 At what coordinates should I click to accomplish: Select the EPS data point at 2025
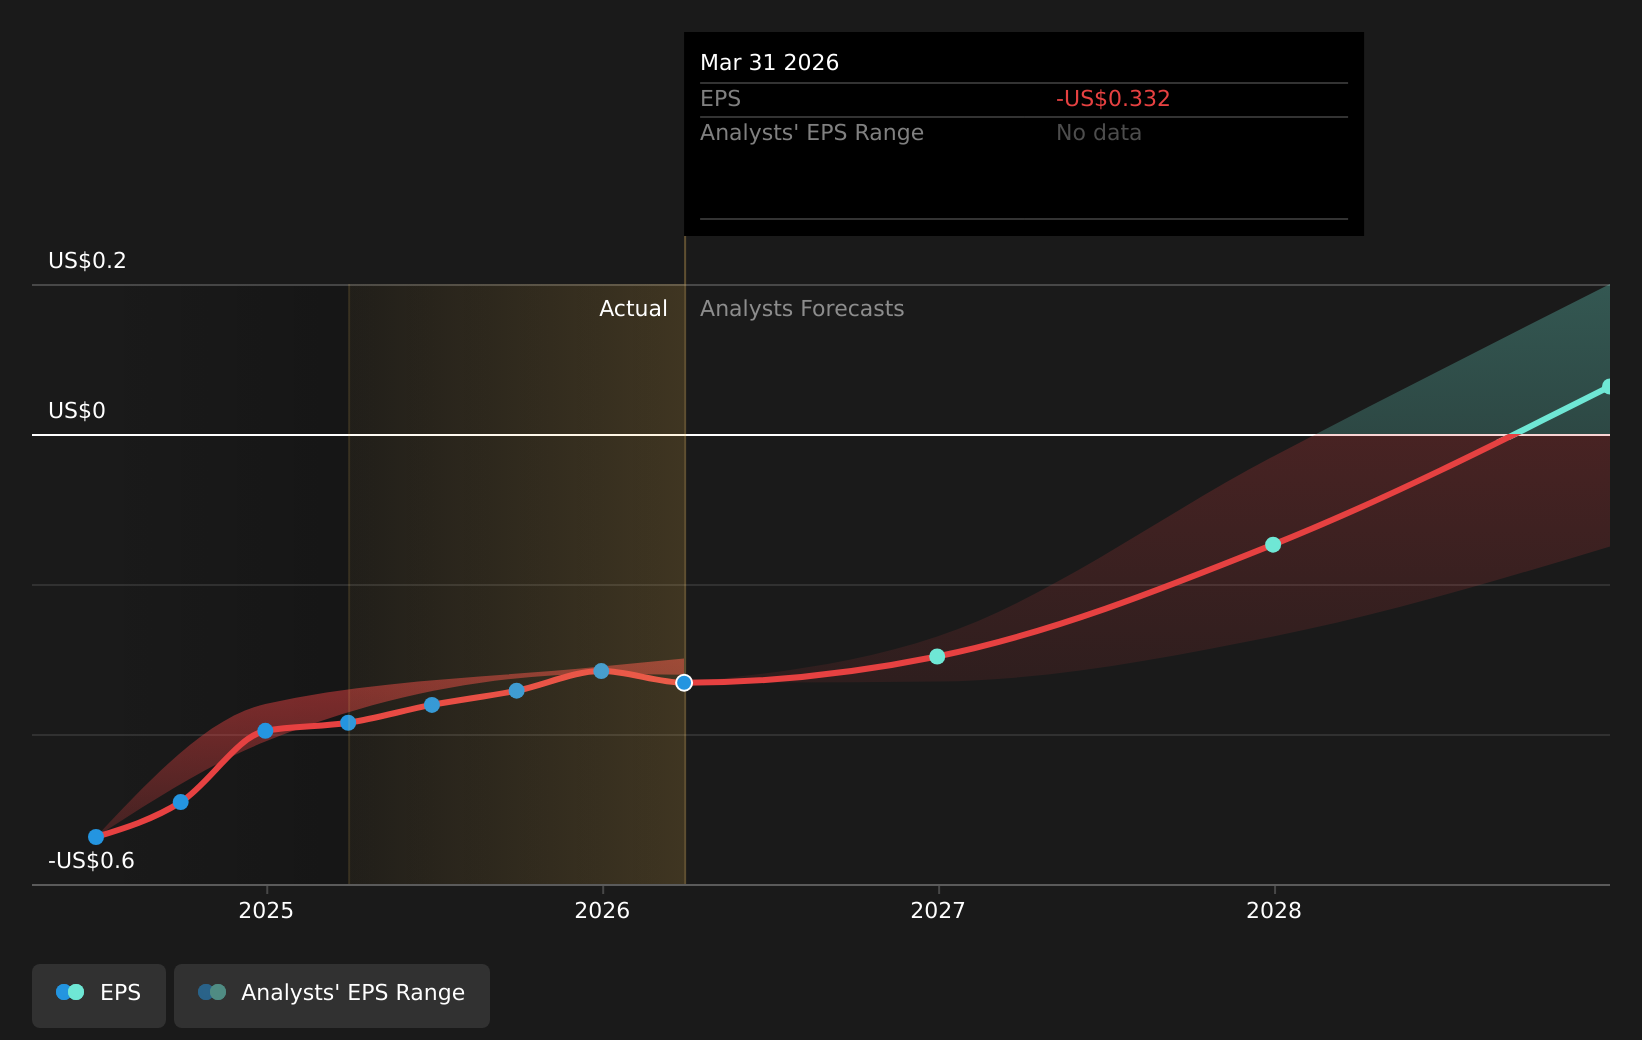(265, 730)
